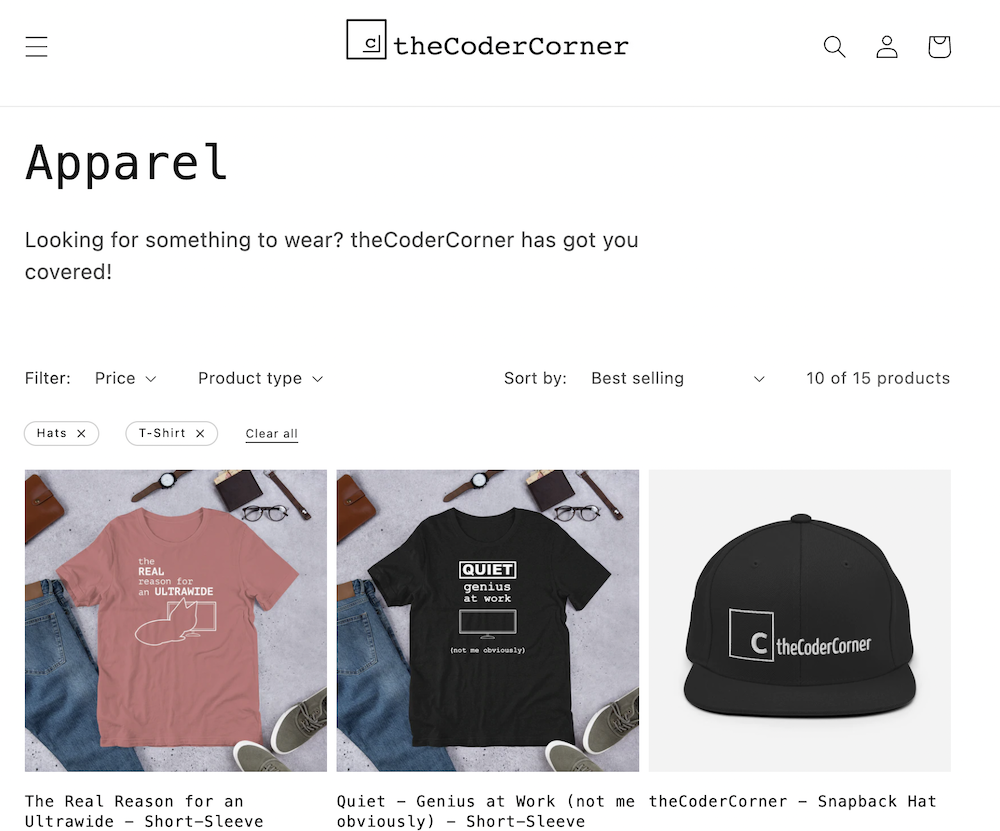Open the pink Ultrawide T-shirt image
Image resolution: width=1000 pixels, height=831 pixels.
pos(176,621)
